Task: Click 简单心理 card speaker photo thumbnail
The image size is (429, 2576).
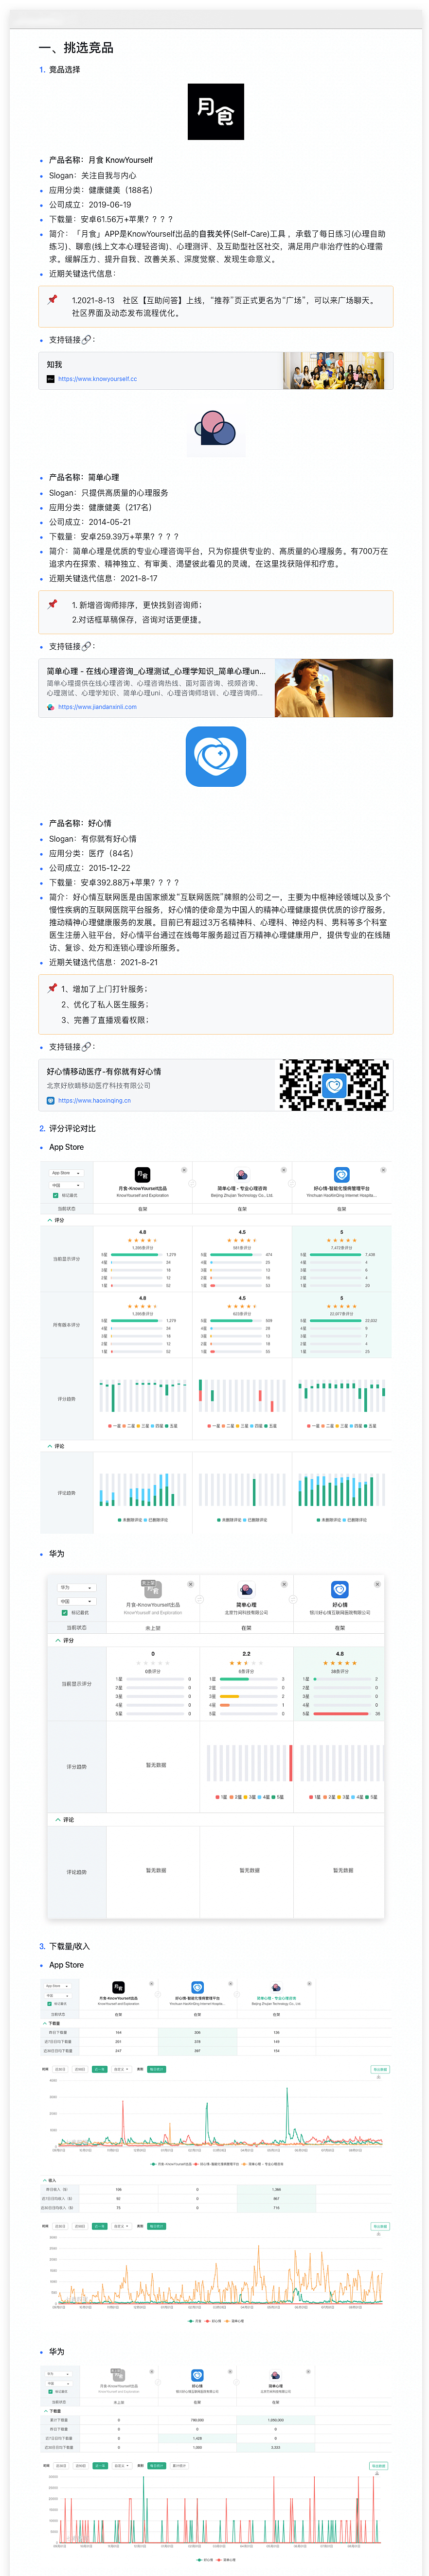Action: pyautogui.click(x=333, y=688)
